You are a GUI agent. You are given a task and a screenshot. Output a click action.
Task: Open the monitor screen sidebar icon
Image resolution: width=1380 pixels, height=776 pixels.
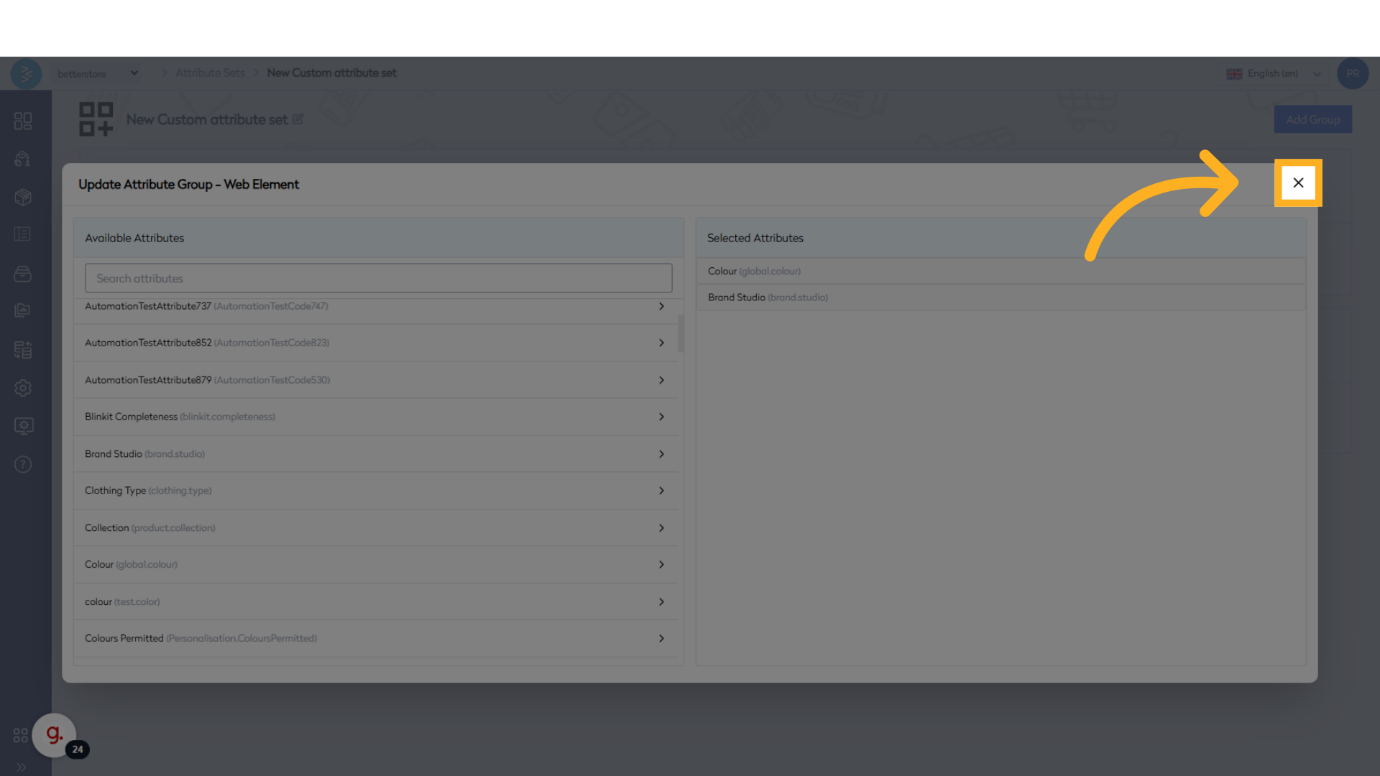(x=23, y=426)
